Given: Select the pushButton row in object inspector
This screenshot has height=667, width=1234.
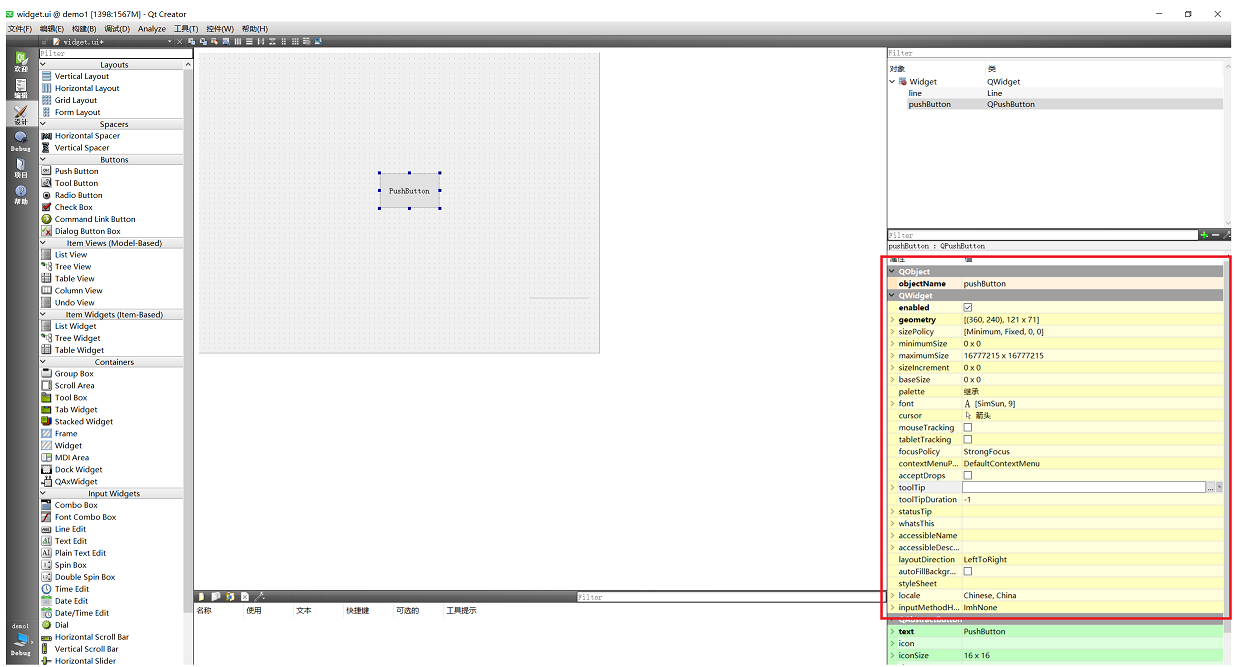Looking at the screenshot, I should click(1055, 104).
